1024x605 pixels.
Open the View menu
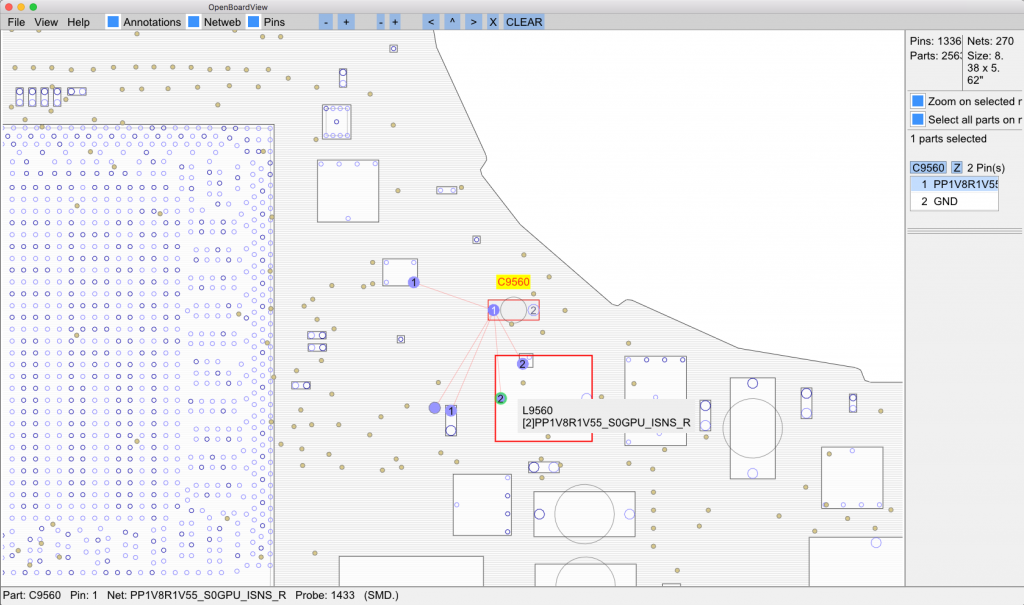point(46,22)
